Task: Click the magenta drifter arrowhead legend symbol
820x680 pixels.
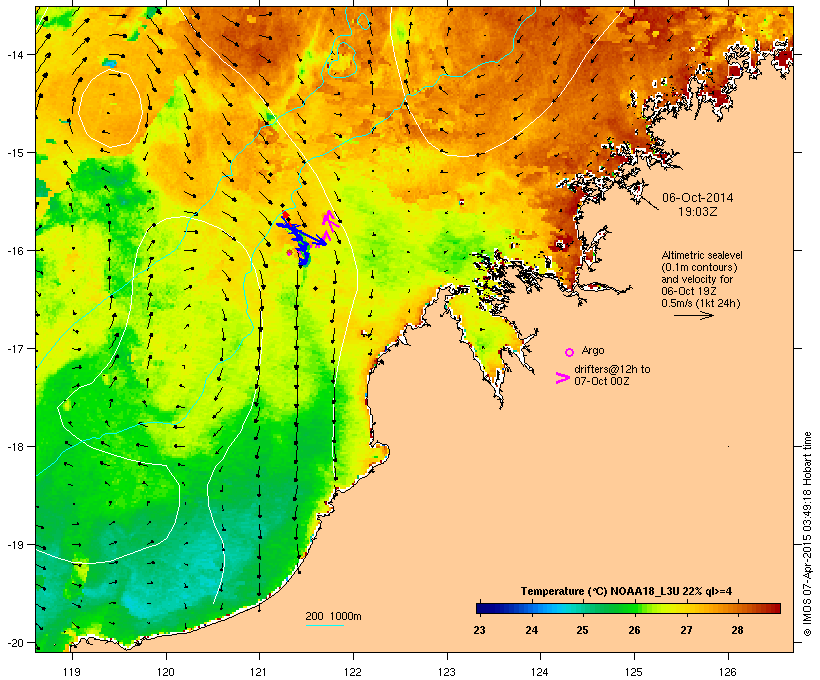Action: 563,378
